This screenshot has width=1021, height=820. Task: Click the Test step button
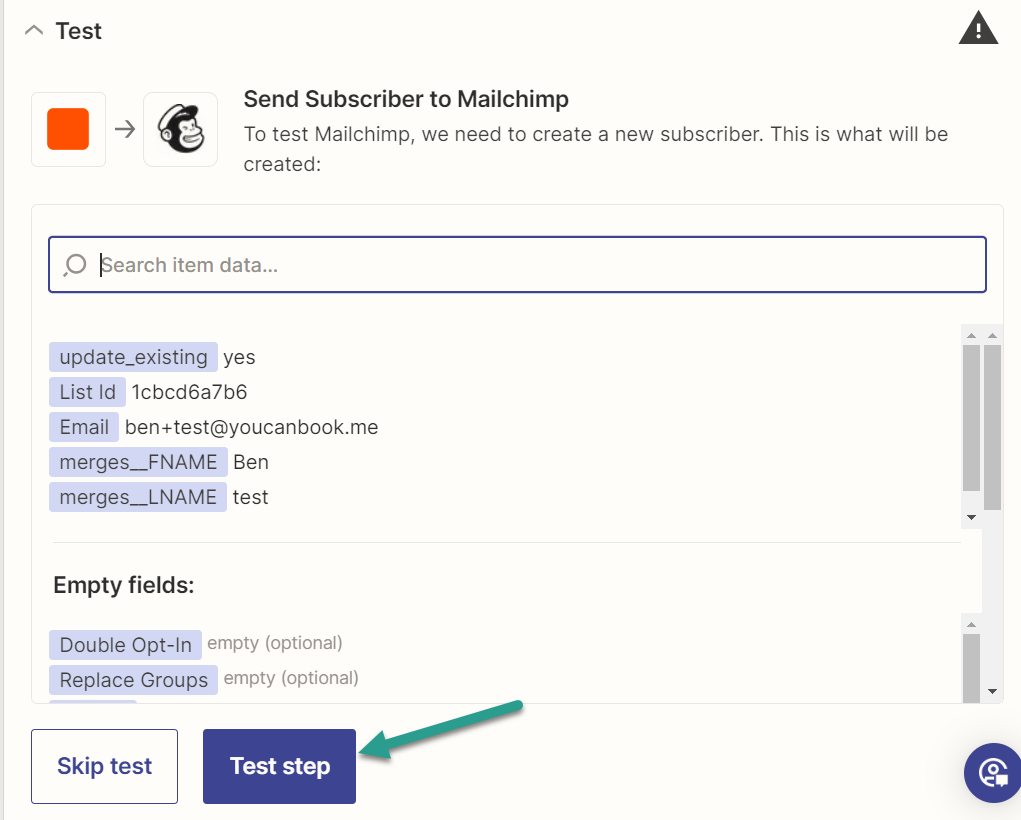279,766
